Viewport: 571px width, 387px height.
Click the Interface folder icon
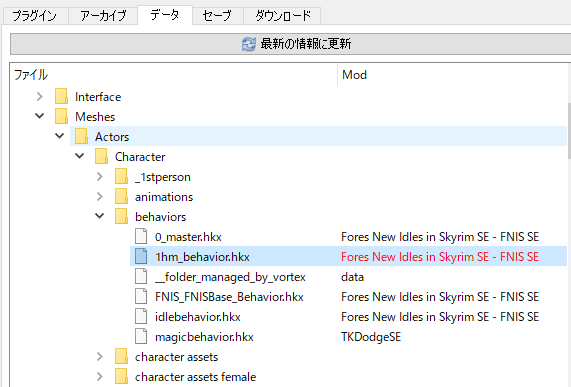pos(62,96)
